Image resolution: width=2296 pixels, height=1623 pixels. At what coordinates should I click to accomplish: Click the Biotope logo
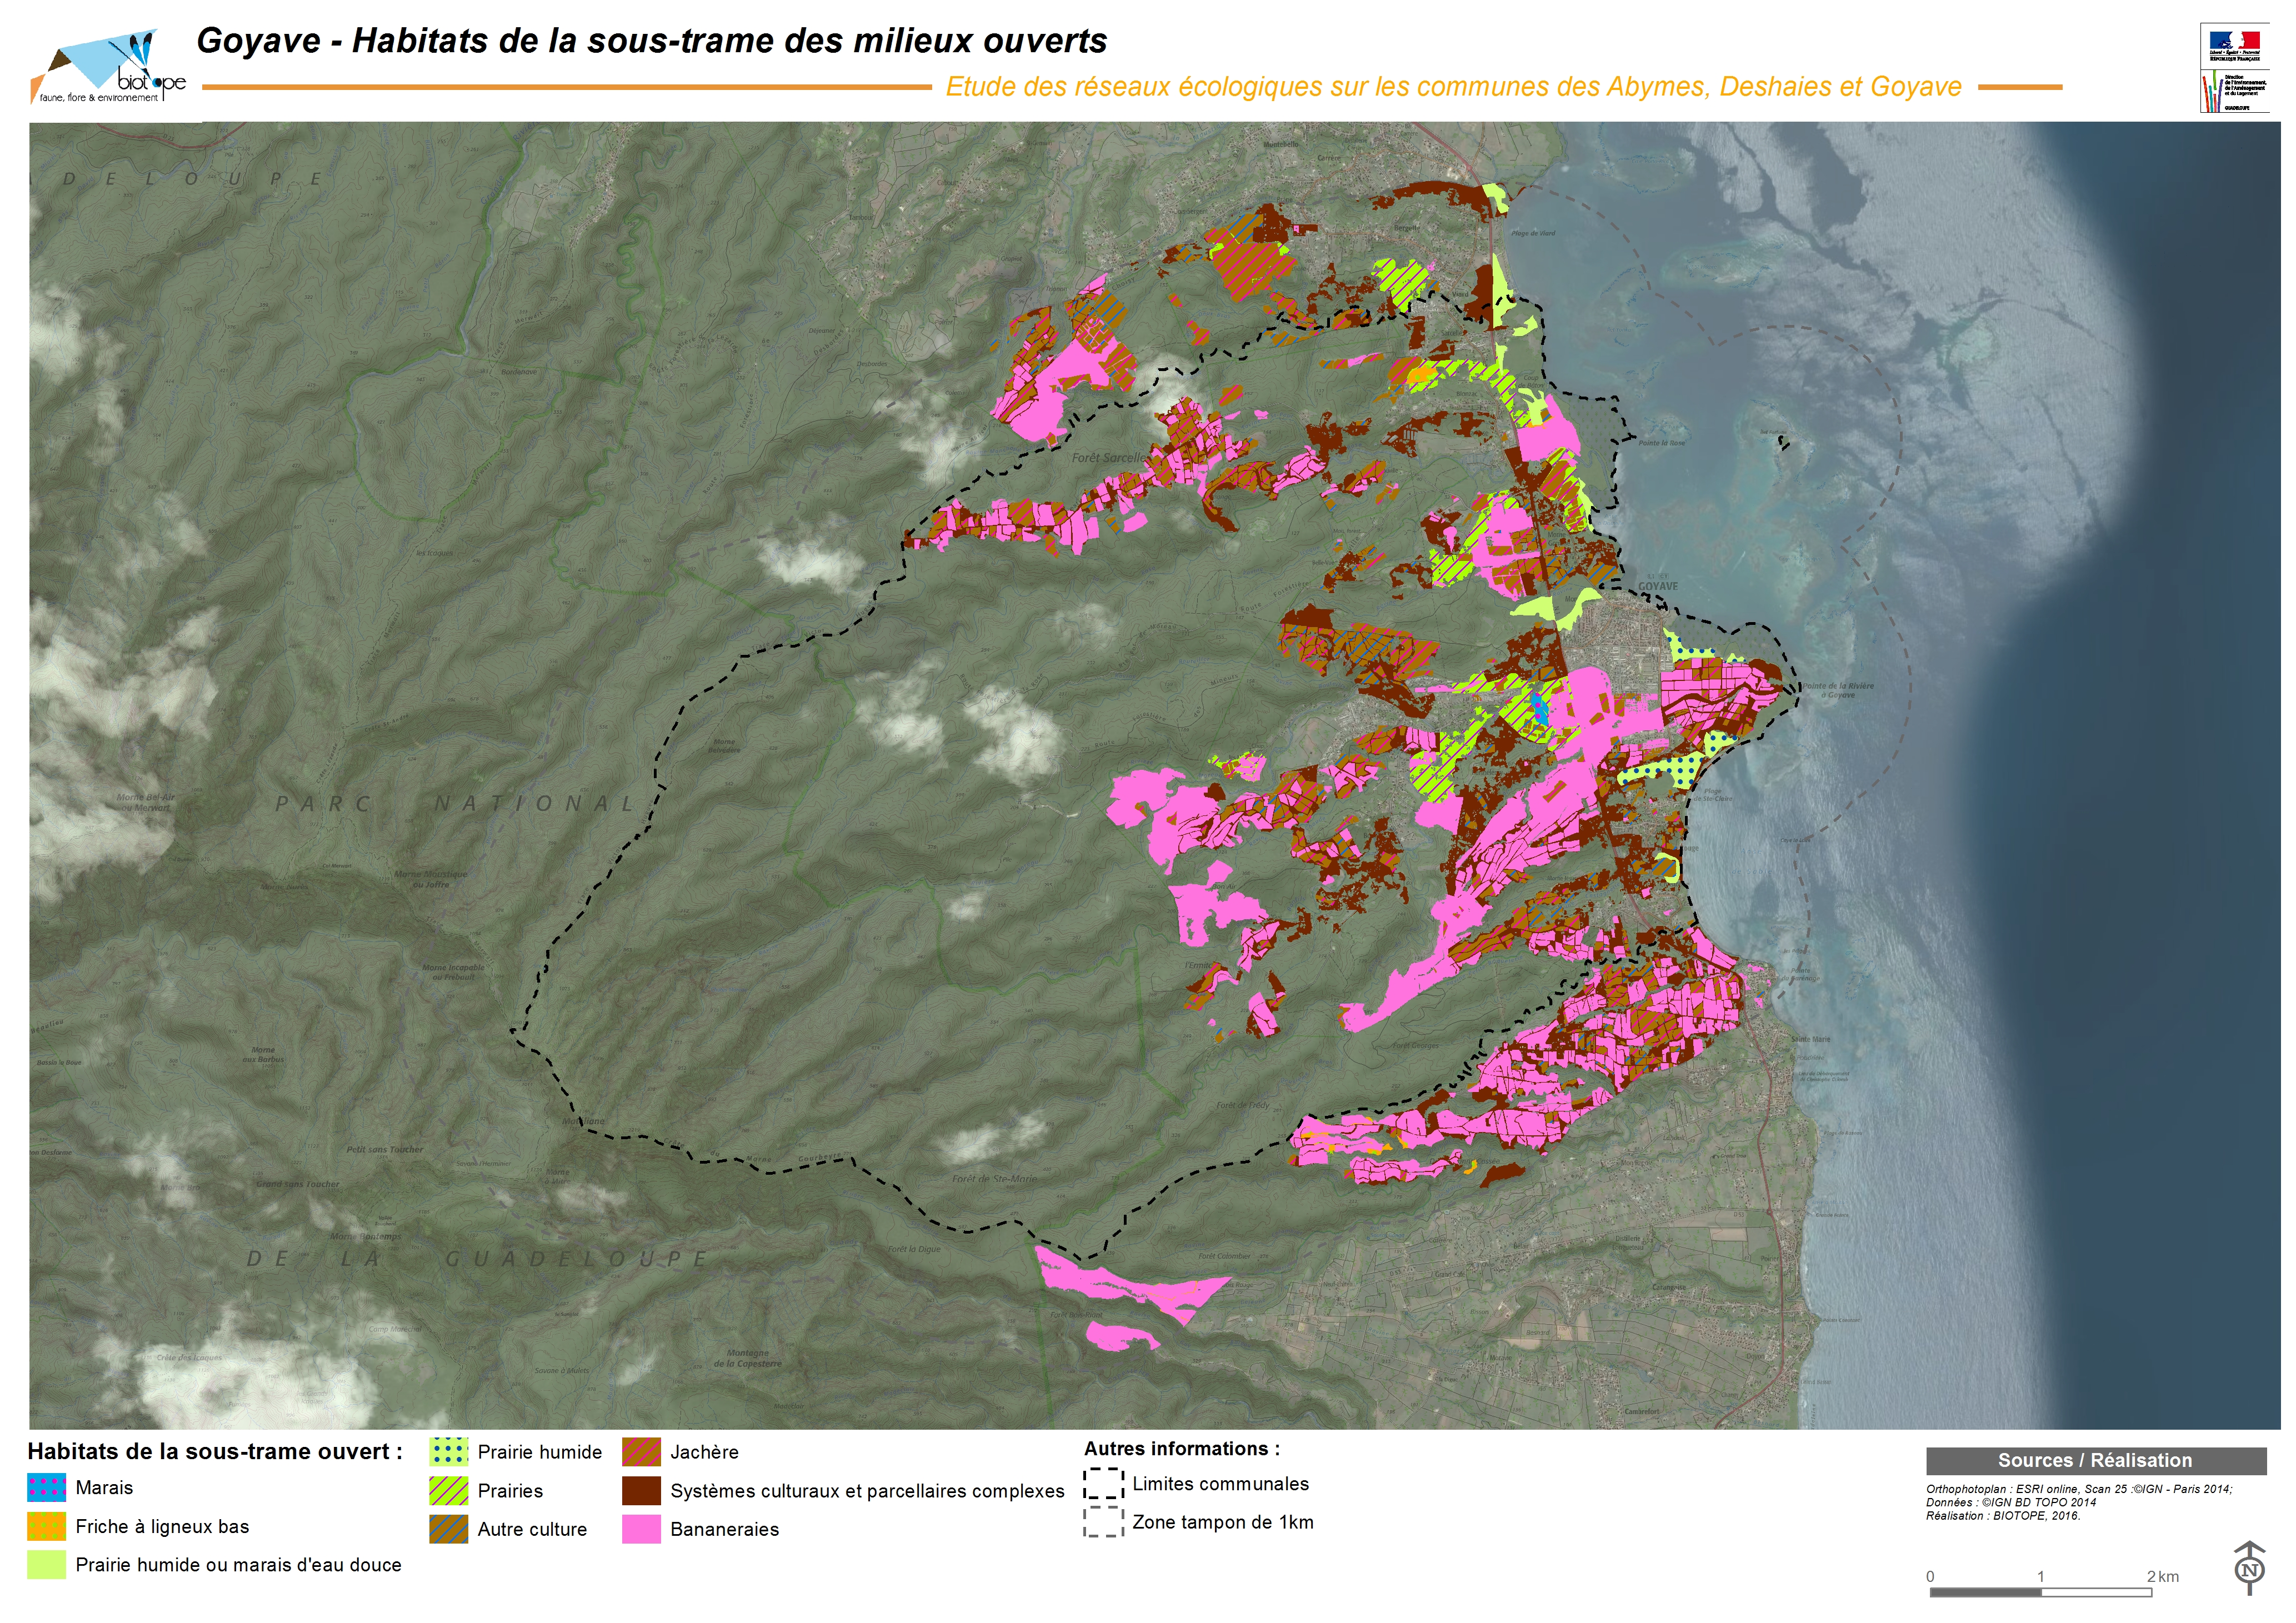(108, 67)
